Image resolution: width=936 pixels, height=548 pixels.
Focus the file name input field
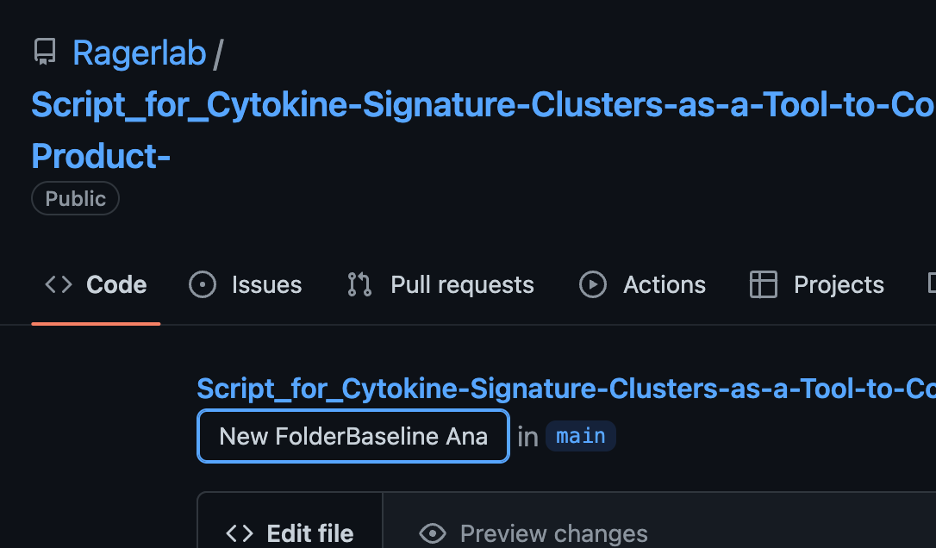[353, 436]
